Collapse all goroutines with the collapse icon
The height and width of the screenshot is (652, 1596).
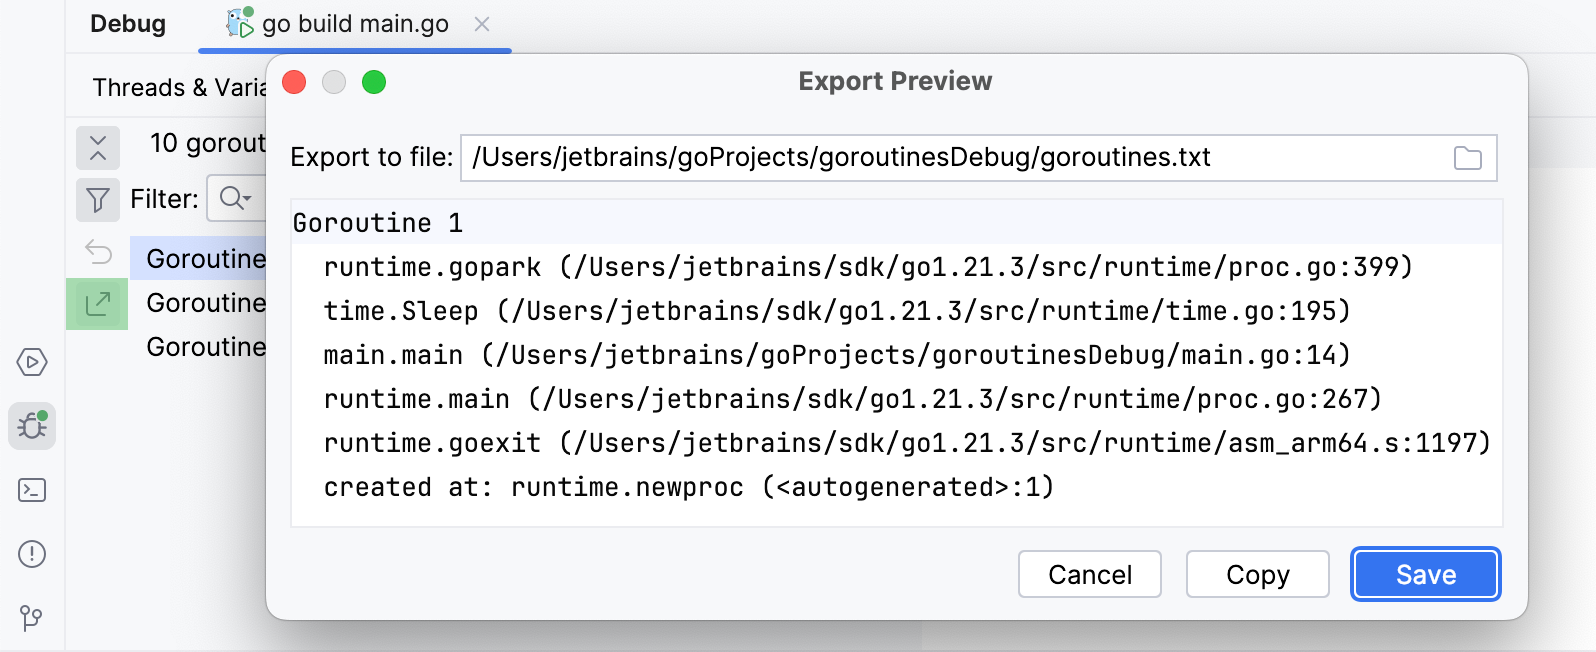point(98,148)
